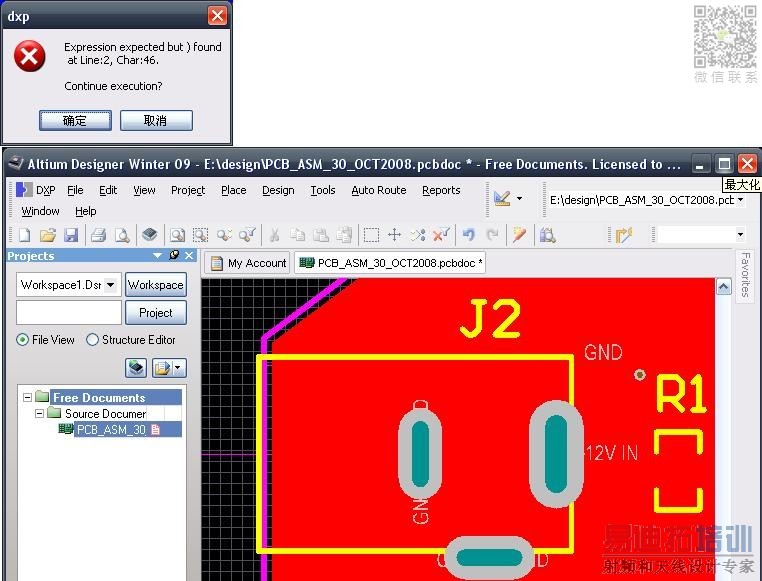The width and height of the screenshot is (762, 581).
Task: Select the Select Inside Area tool
Action: (x=371, y=236)
